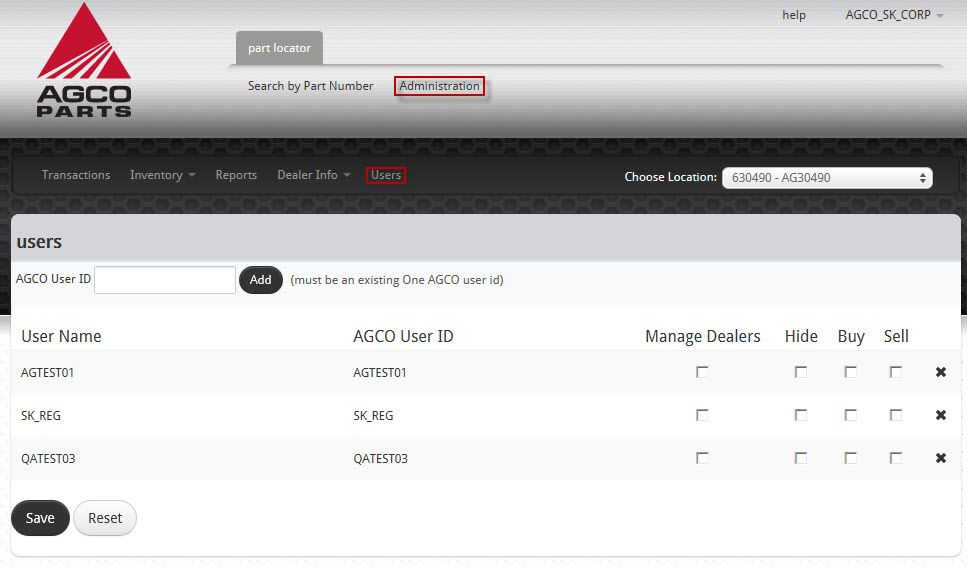Click the AGCO Parts logo
The height and width of the screenshot is (567, 967).
(84, 62)
